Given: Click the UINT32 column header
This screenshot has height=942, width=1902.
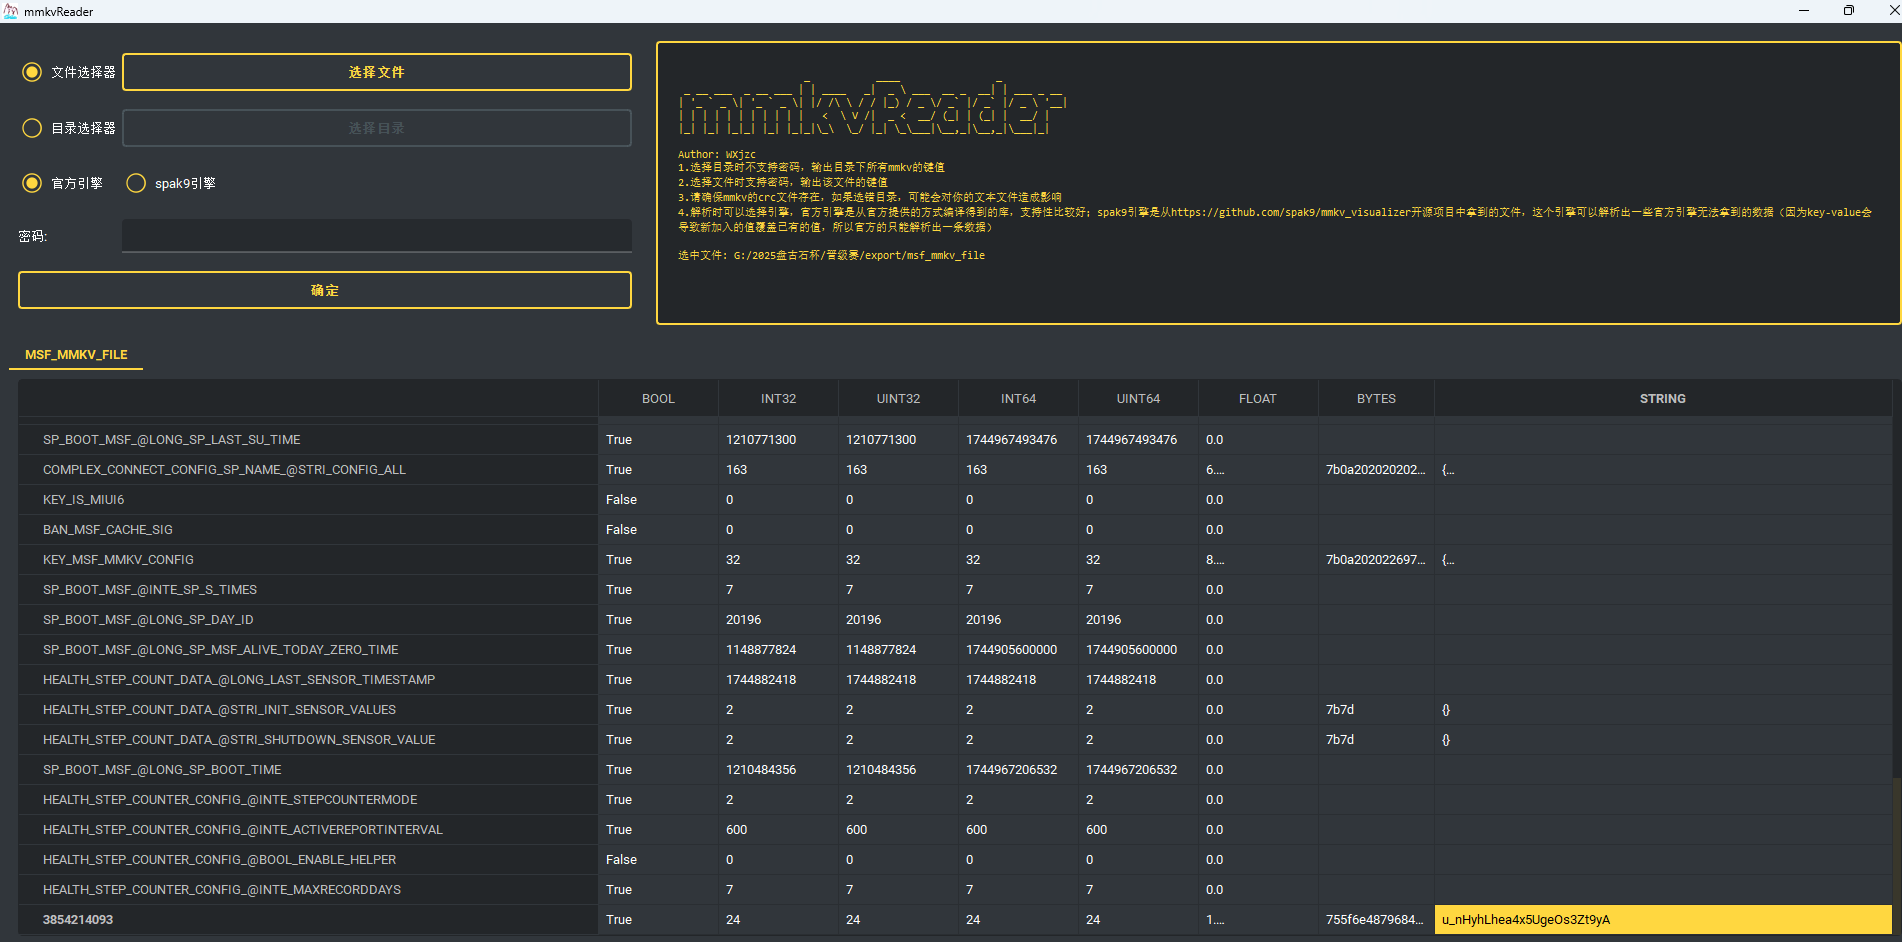Looking at the screenshot, I should [x=898, y=398].
